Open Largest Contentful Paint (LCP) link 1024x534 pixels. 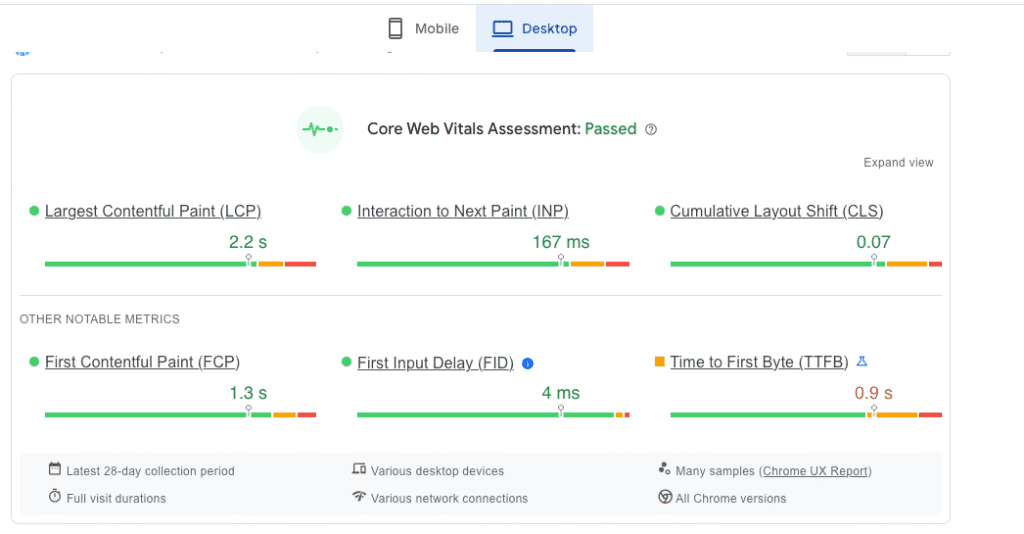153,211
